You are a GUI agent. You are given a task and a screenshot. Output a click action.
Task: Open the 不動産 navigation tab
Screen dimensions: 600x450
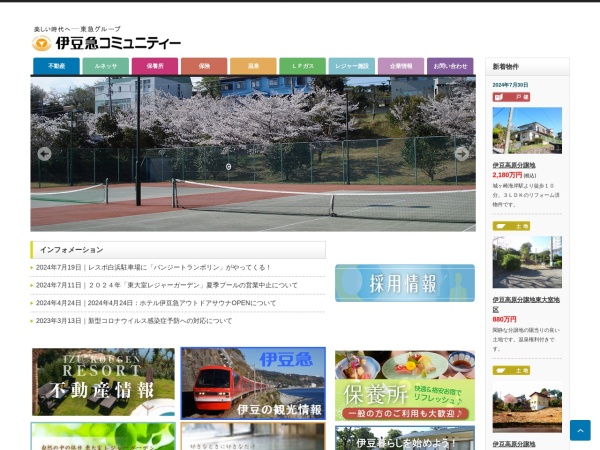pyautogui.click(x=56, y=66)
